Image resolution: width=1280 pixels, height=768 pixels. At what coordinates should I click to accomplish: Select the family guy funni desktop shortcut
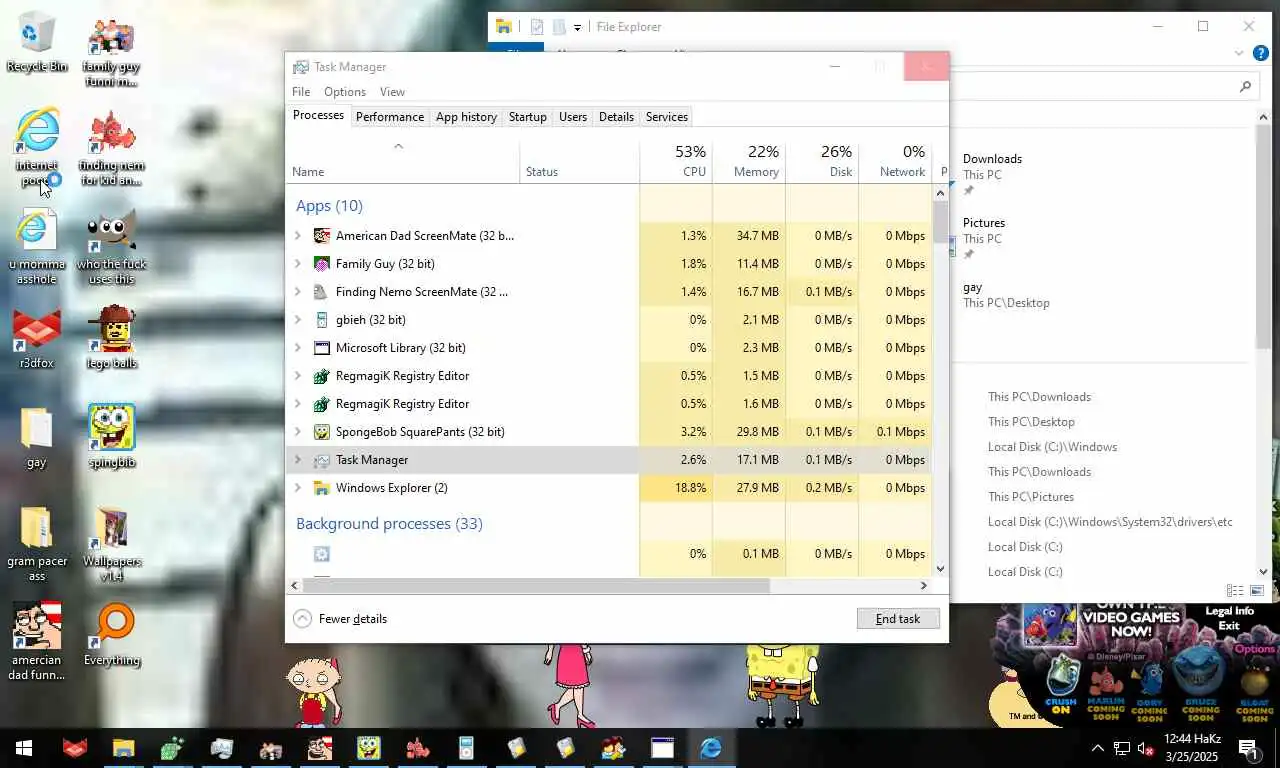coord(112,50)
